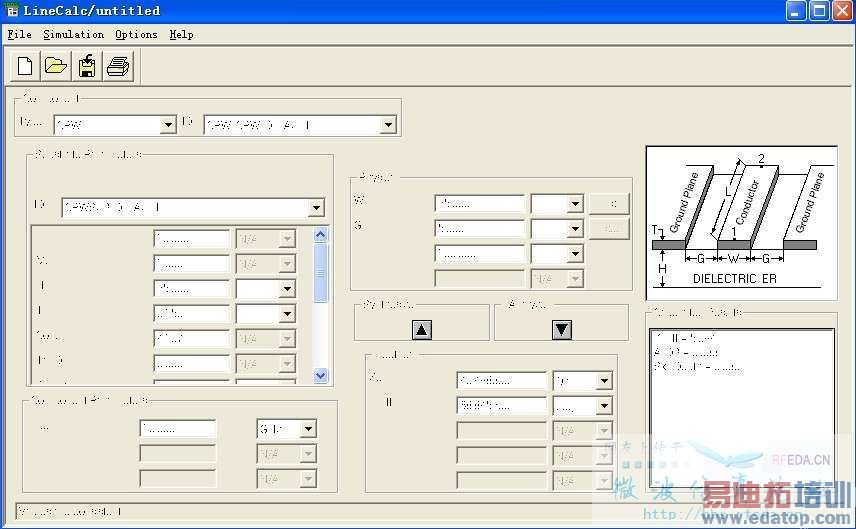
Task: Print using the printer toolbar icon
Action: click(x=118, y=67)
